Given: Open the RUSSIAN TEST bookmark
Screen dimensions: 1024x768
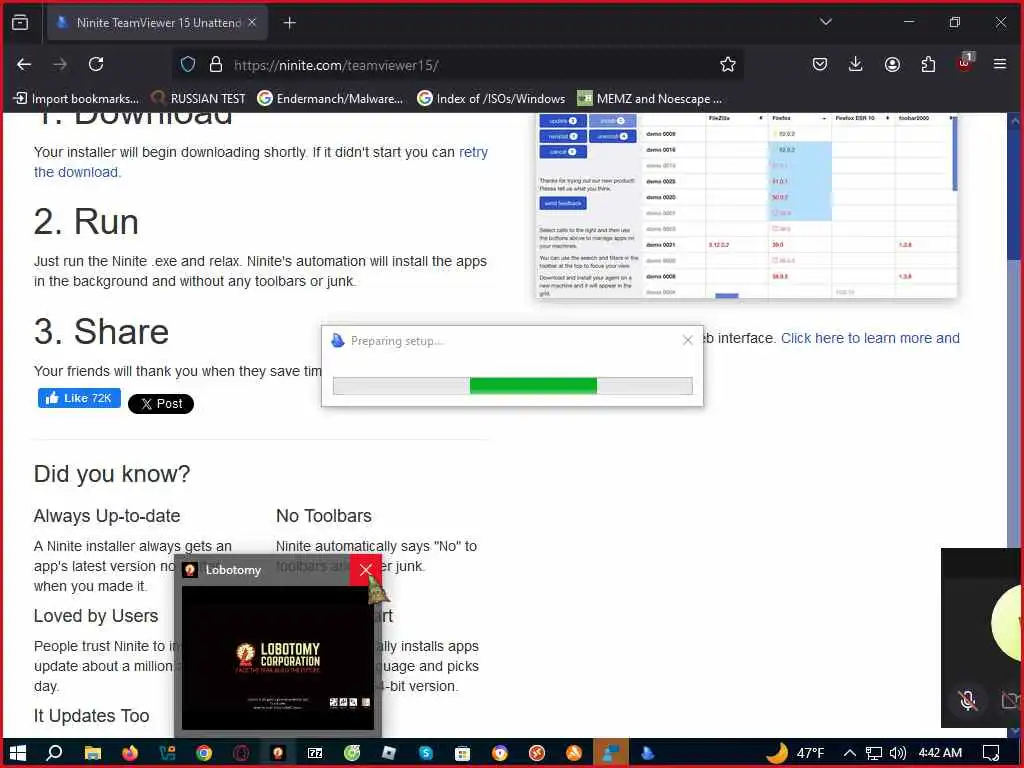Looking at the screenshot, I should 199,99.
